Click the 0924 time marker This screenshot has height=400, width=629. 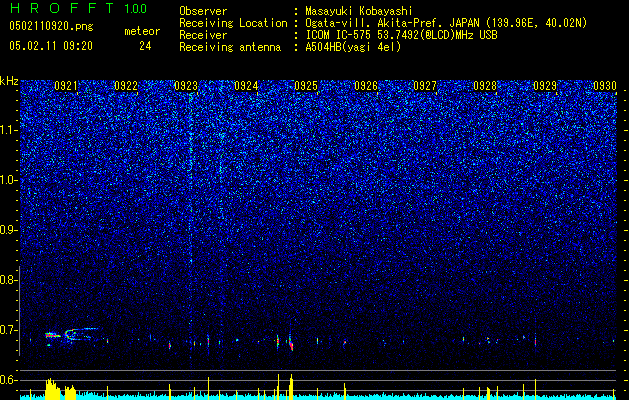(246, 86)
